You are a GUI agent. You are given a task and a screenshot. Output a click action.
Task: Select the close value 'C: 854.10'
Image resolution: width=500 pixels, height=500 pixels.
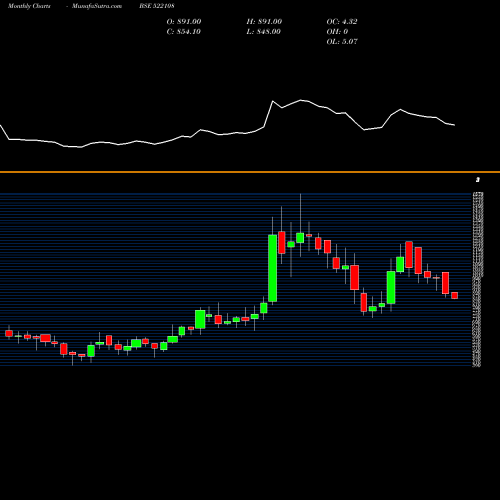pyautogui.click(x=184, y=32)
